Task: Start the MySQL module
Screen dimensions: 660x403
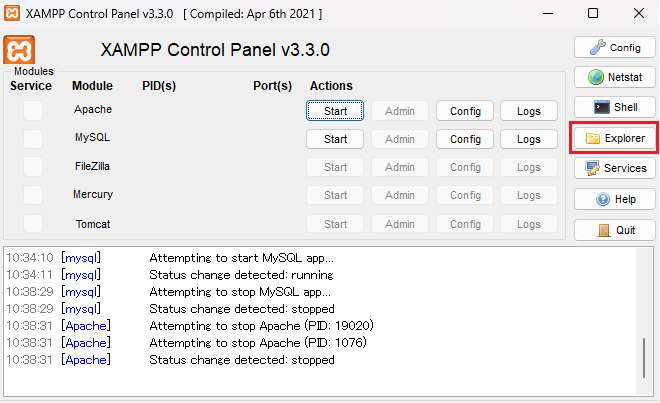Action: tap(336, 139)
